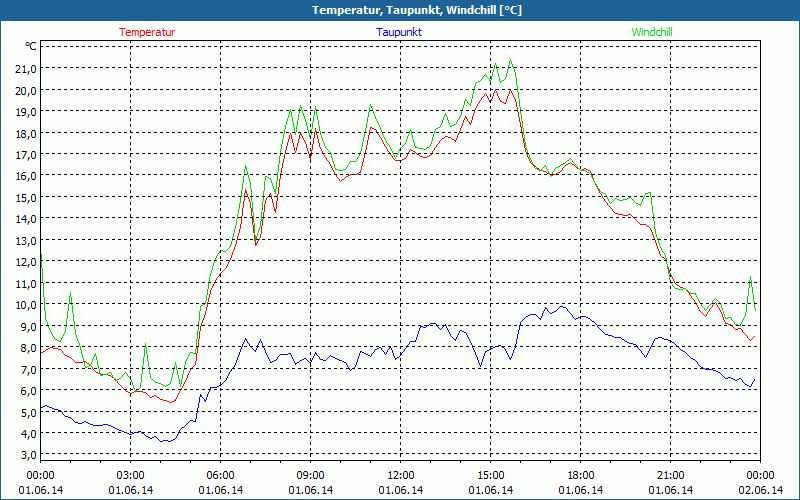This screenshot has height=500, width=800.
Task: Click the 12,0 y-axis value
Action: [26, 261]
